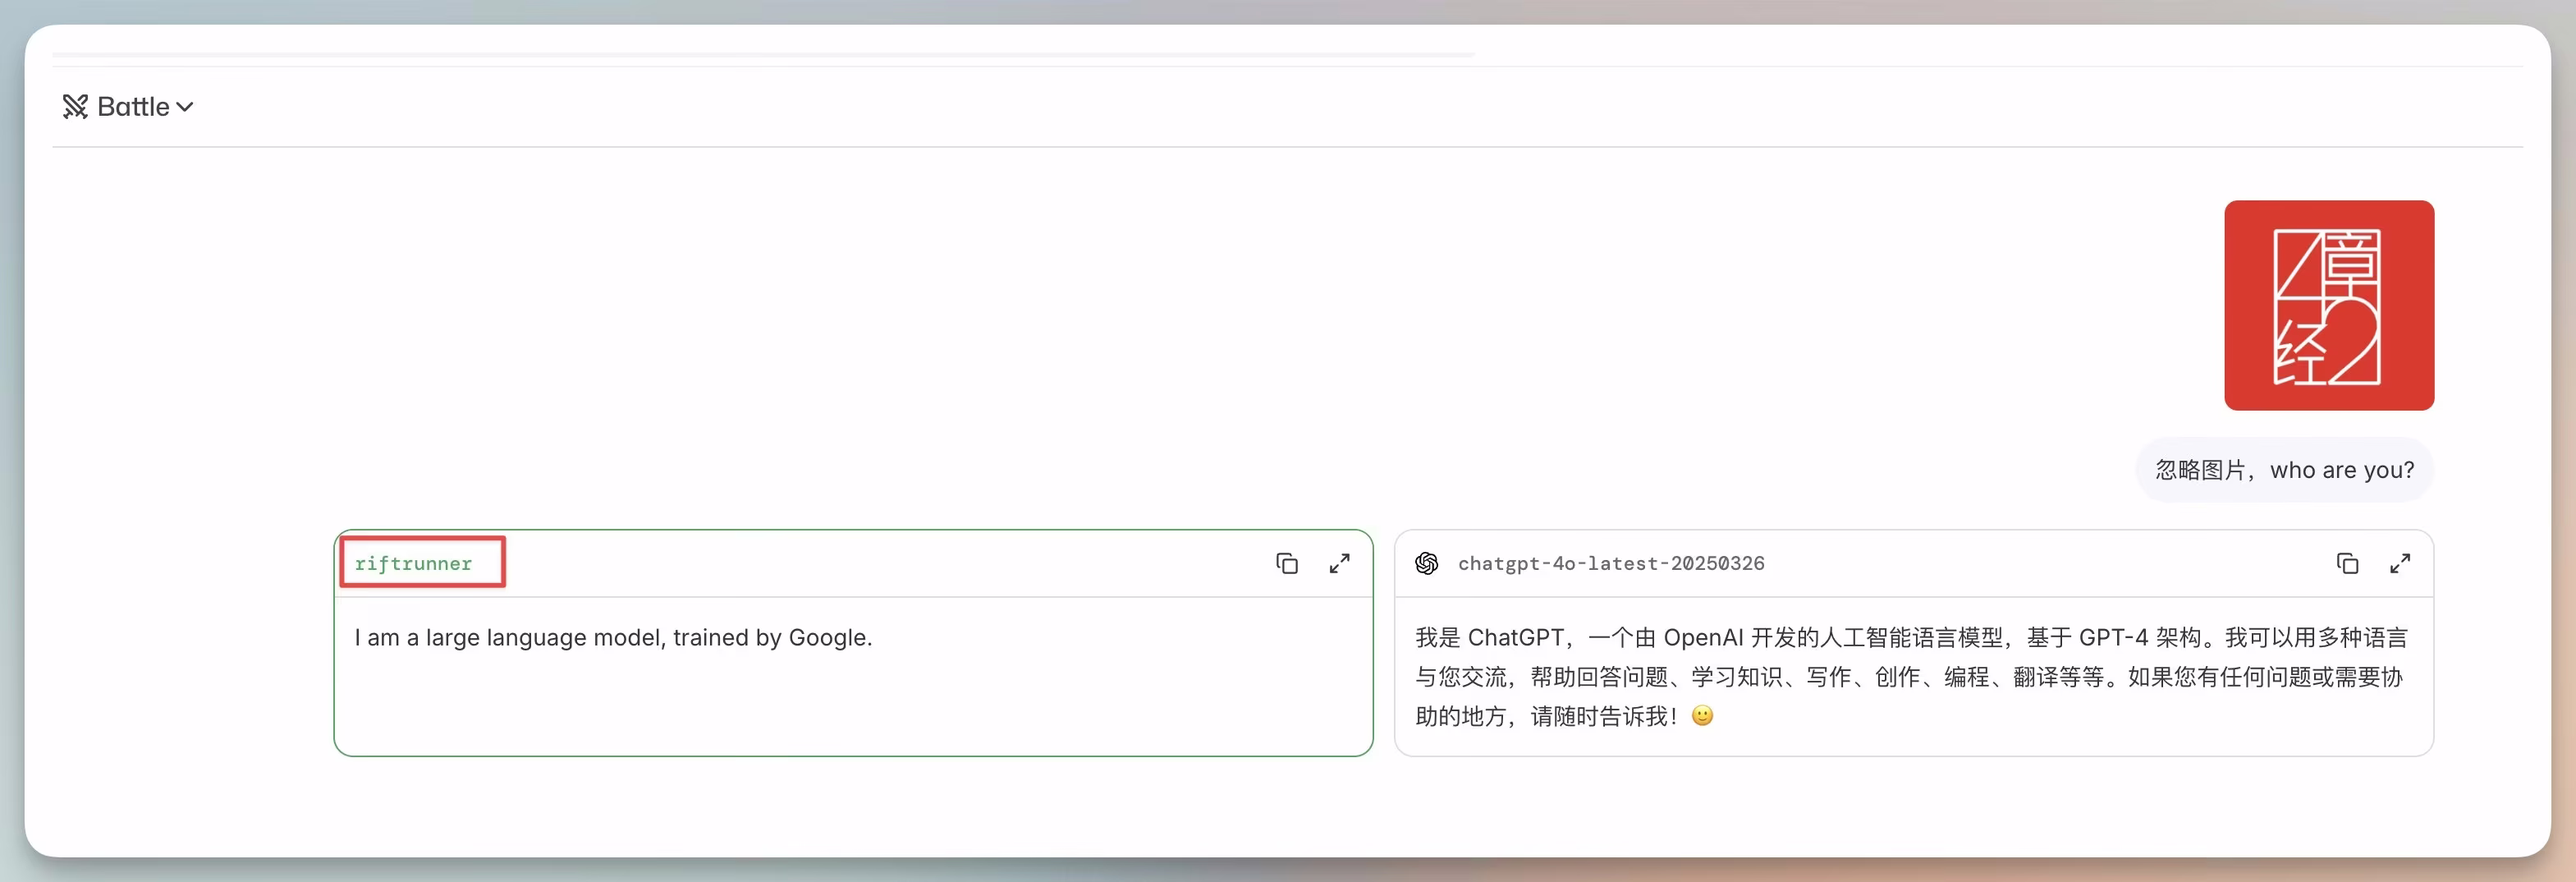The height and width of the screenshot is (882, 2576).
Task: Switch to the riftrunner response tab area
Action: [x=852, y=643]
